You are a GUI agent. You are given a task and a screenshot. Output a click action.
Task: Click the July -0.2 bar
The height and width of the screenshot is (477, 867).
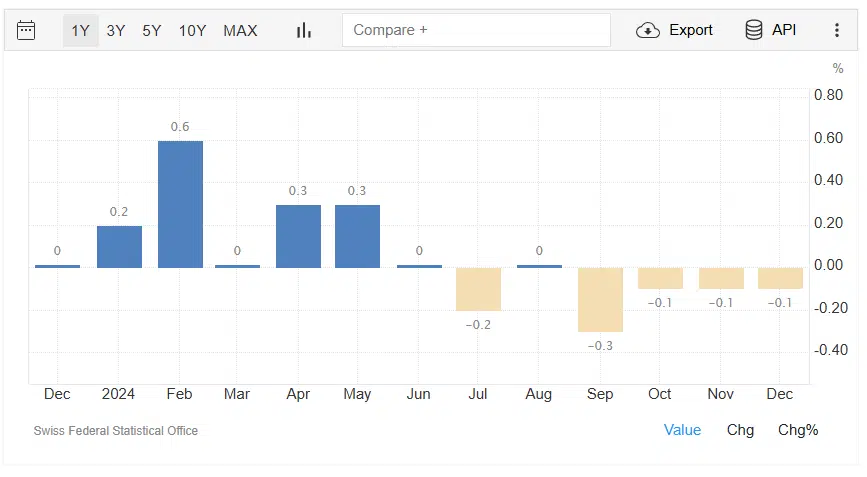tap(478, 289)
